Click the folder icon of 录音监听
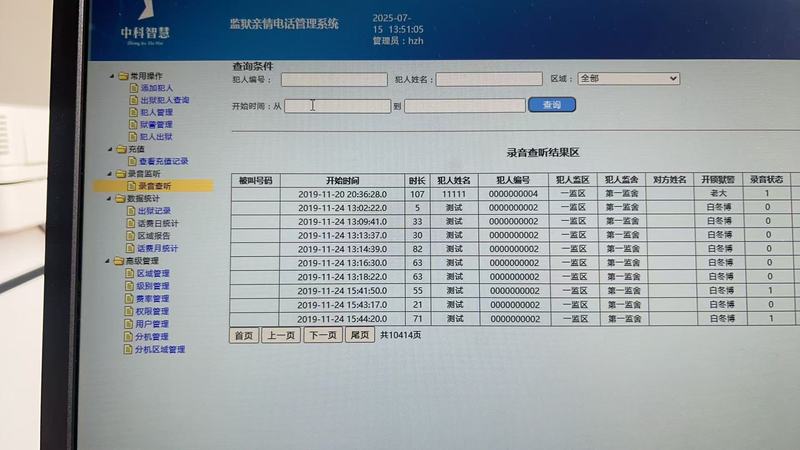 point(121,173)
